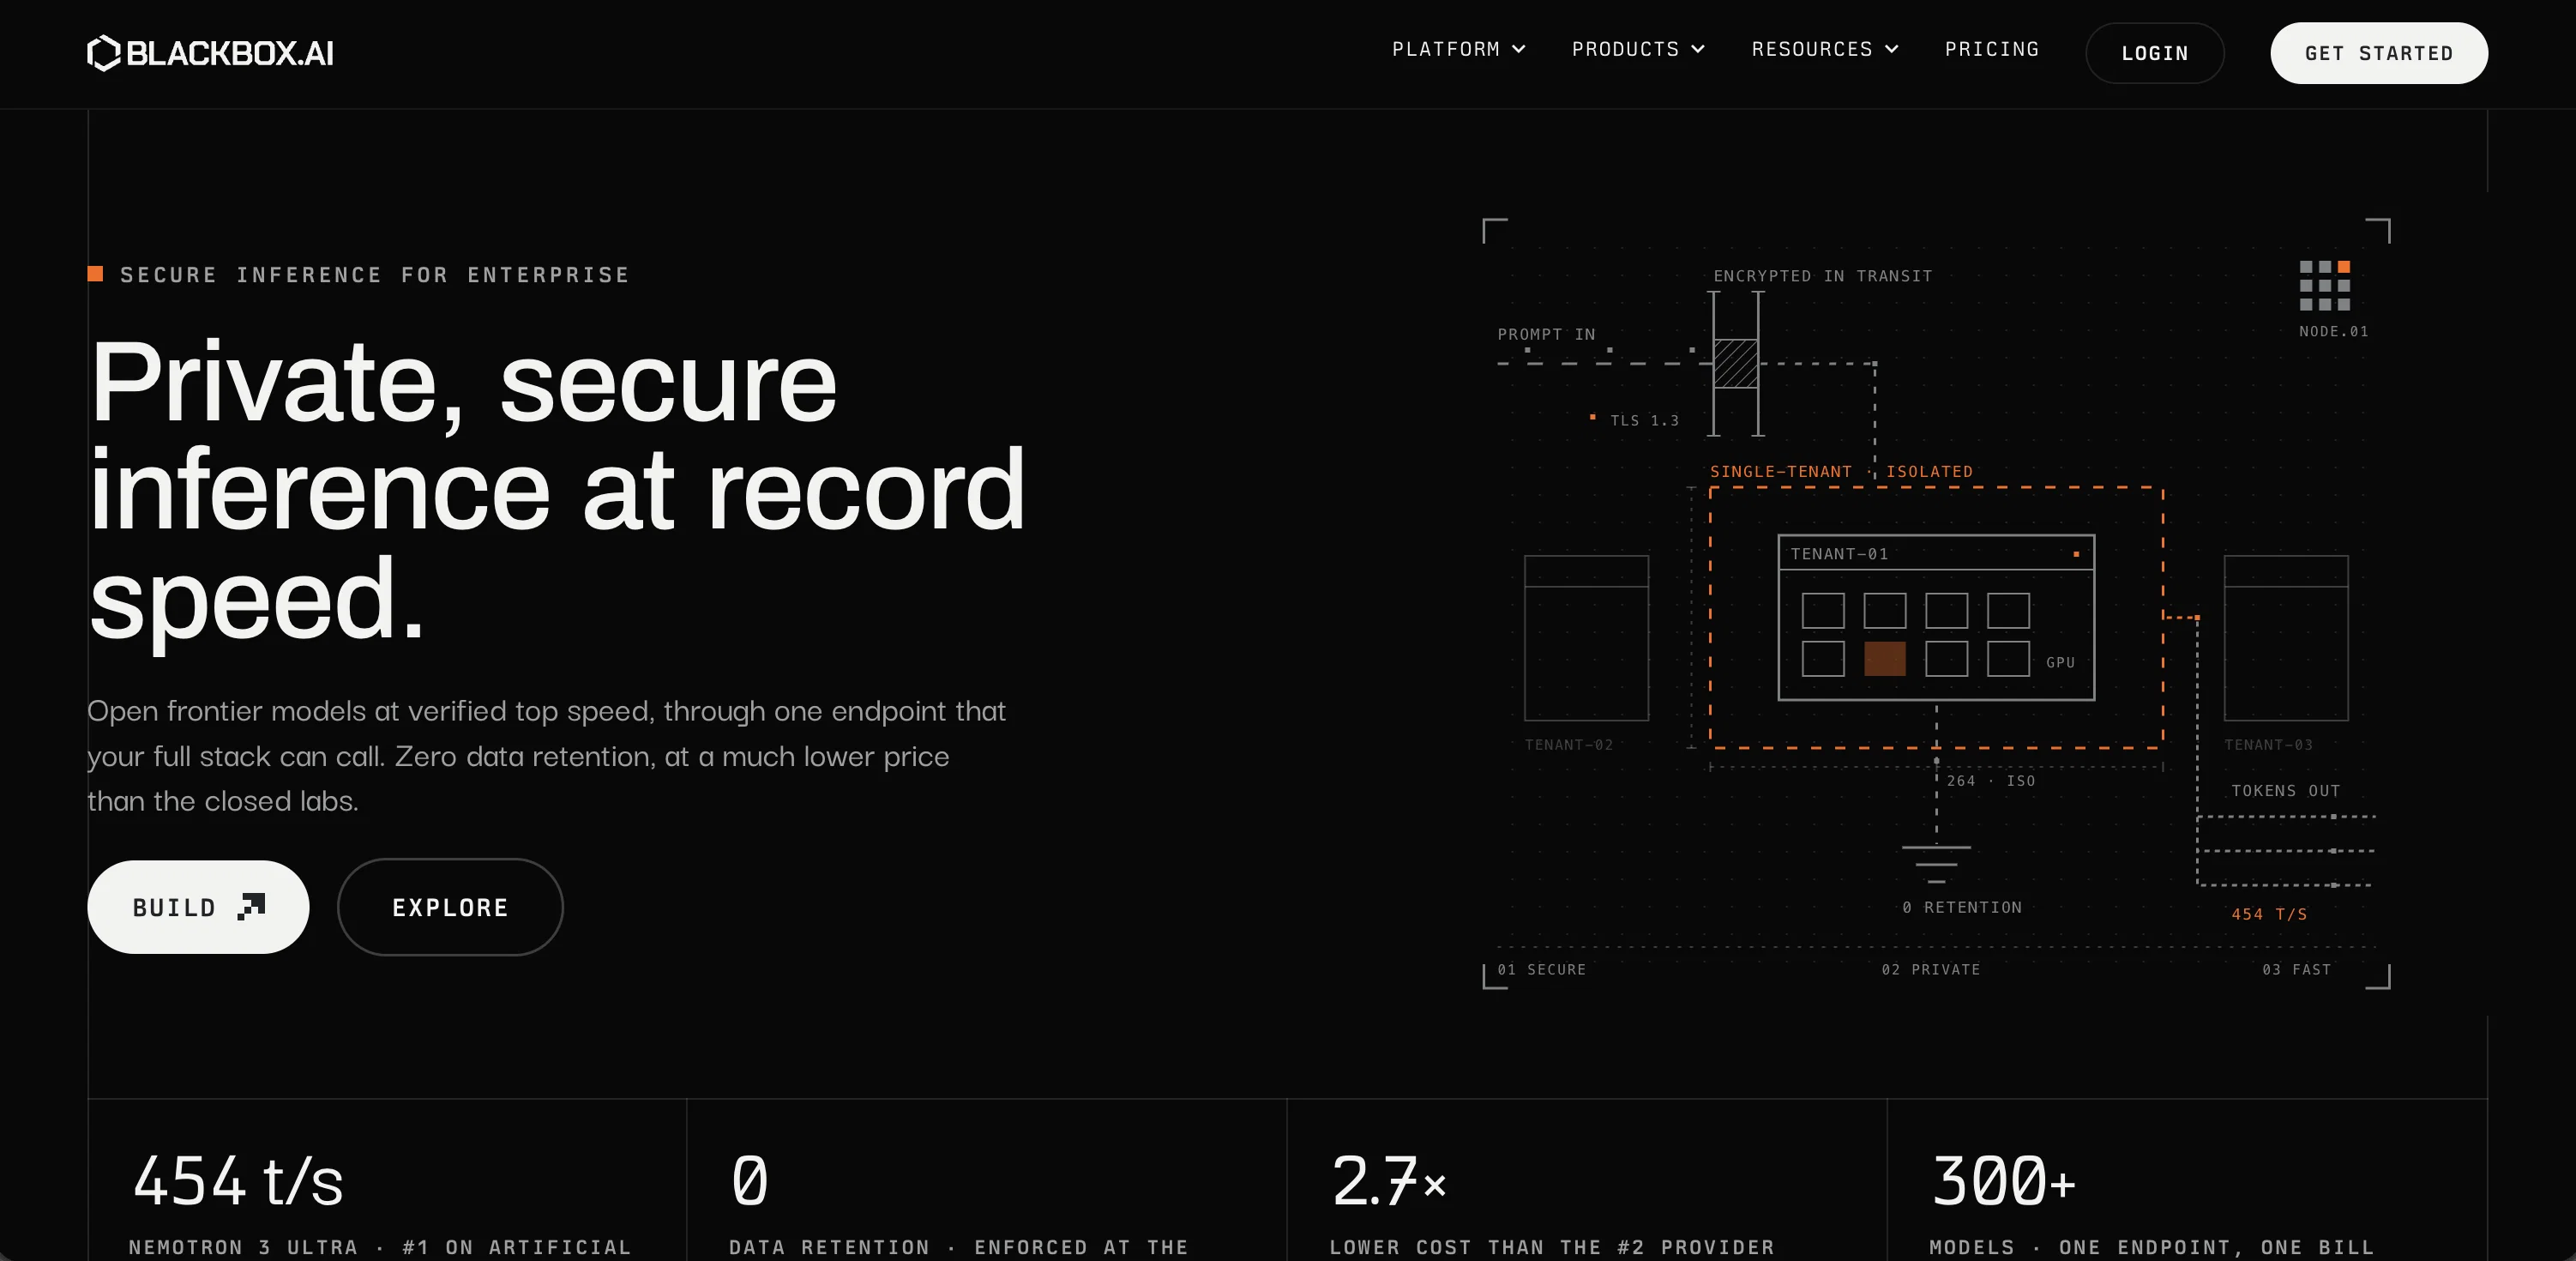
Task: Click the '0' data retention stat
Action: pos(749,1181)
